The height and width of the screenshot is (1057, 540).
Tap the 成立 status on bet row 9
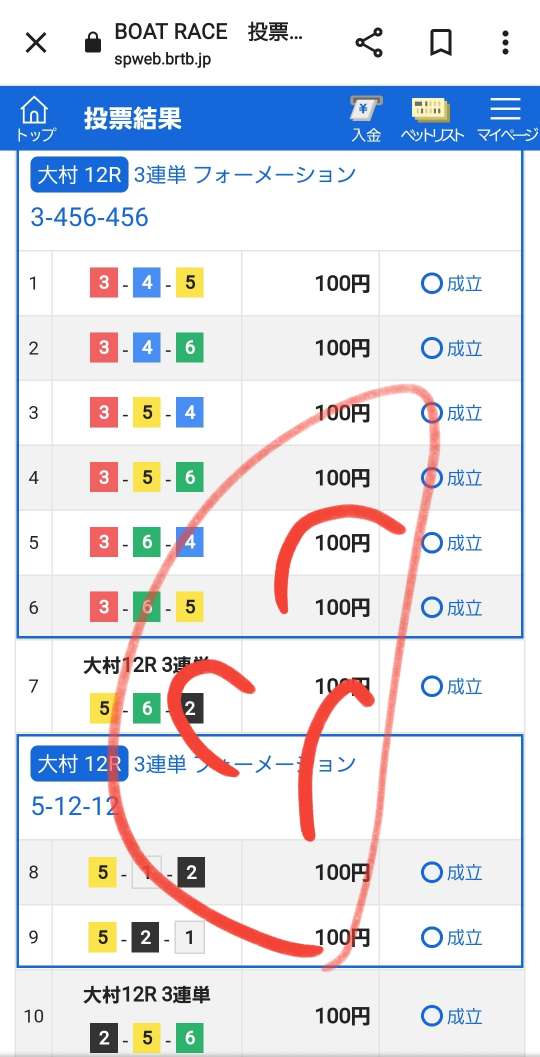[x=451, y=937]
